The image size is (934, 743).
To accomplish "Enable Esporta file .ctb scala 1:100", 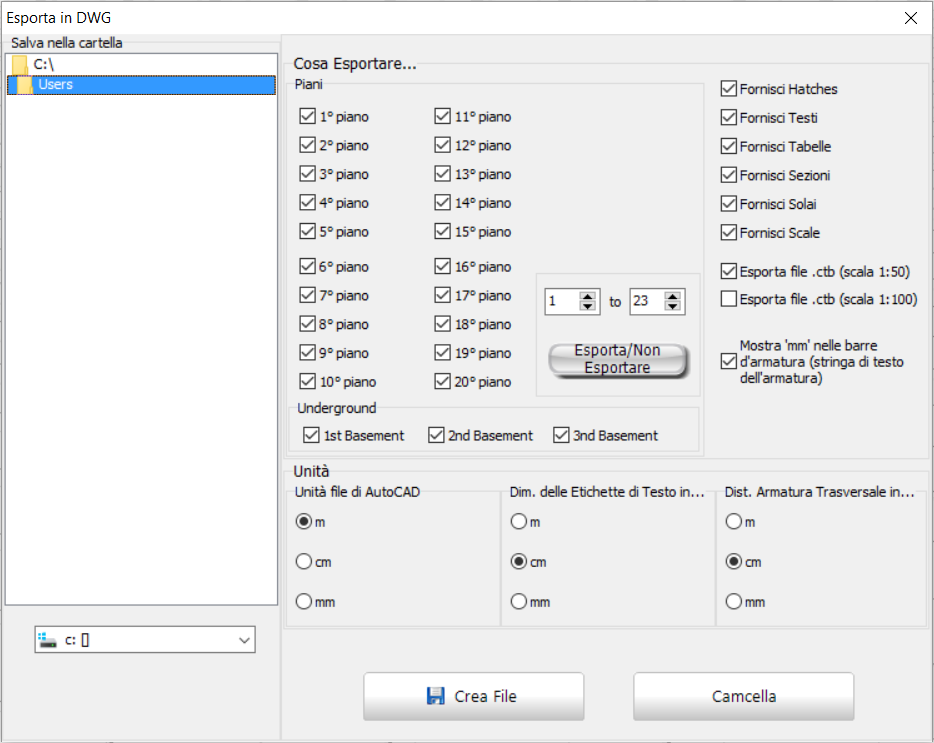I will [x=729, y=299].
